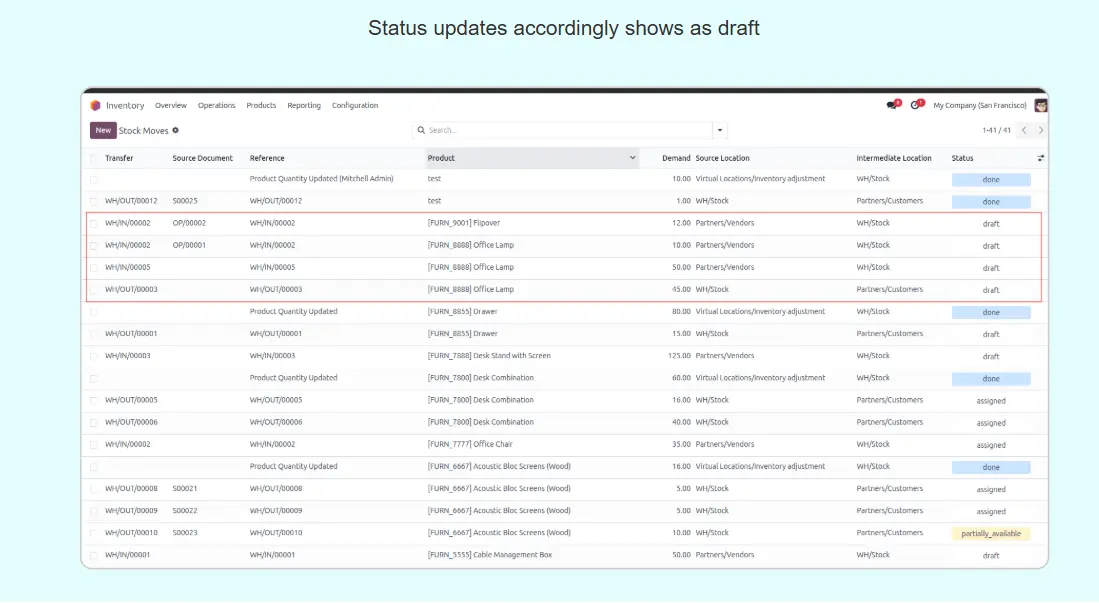The image size is (1099, 603).
Task: Tick the select-all checkbox in header
Action: point(94,158)
